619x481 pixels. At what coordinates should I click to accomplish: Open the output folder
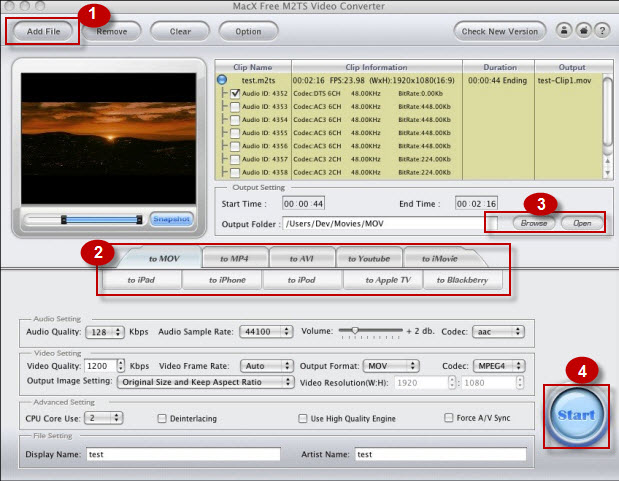pos(582,223)
